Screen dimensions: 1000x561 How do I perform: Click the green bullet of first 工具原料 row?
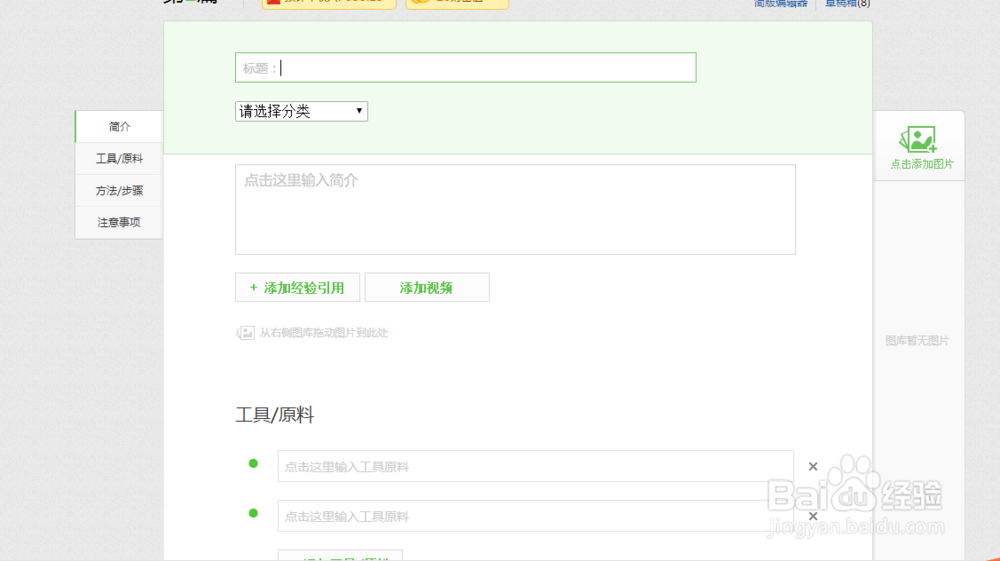tap(253, 463)
